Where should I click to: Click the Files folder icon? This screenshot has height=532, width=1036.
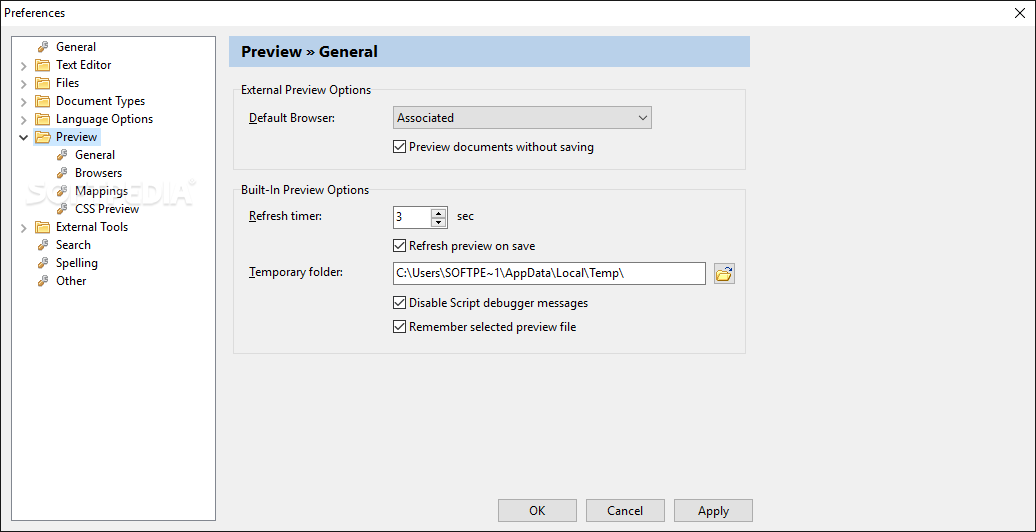(x=43, y=83)
